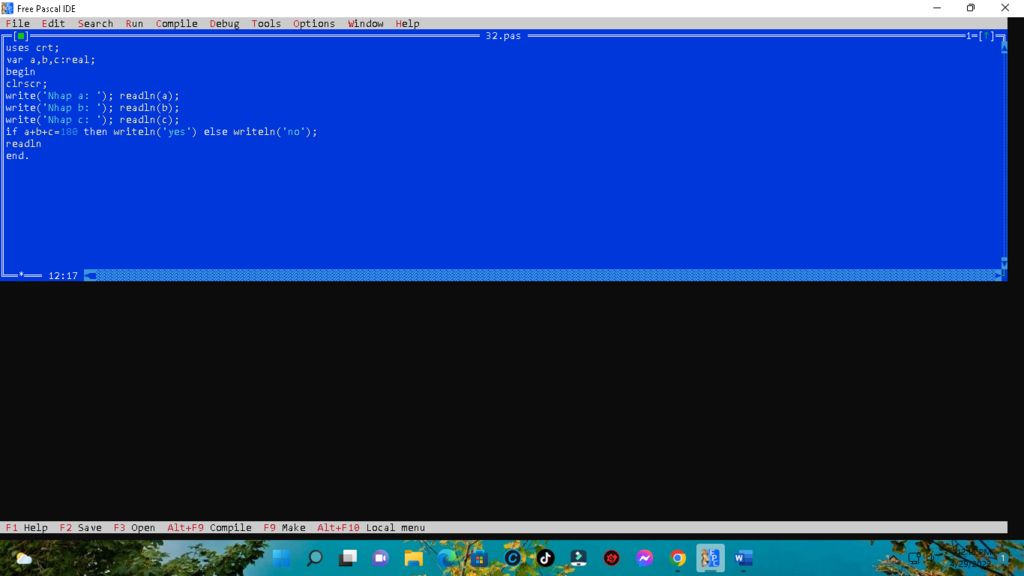Click the writeln('yes') call
The width and height of the screenshot is (1024, 576).
point(155,132)
